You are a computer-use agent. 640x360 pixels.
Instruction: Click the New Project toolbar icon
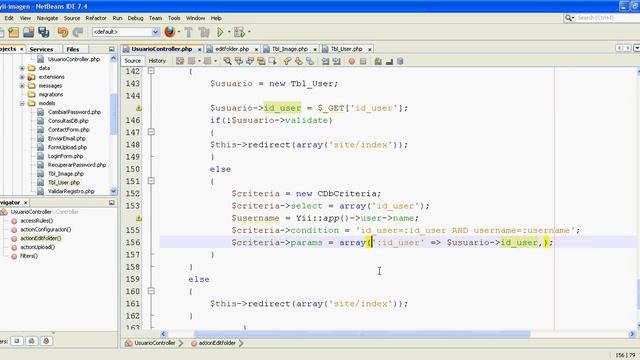point(13,32)
